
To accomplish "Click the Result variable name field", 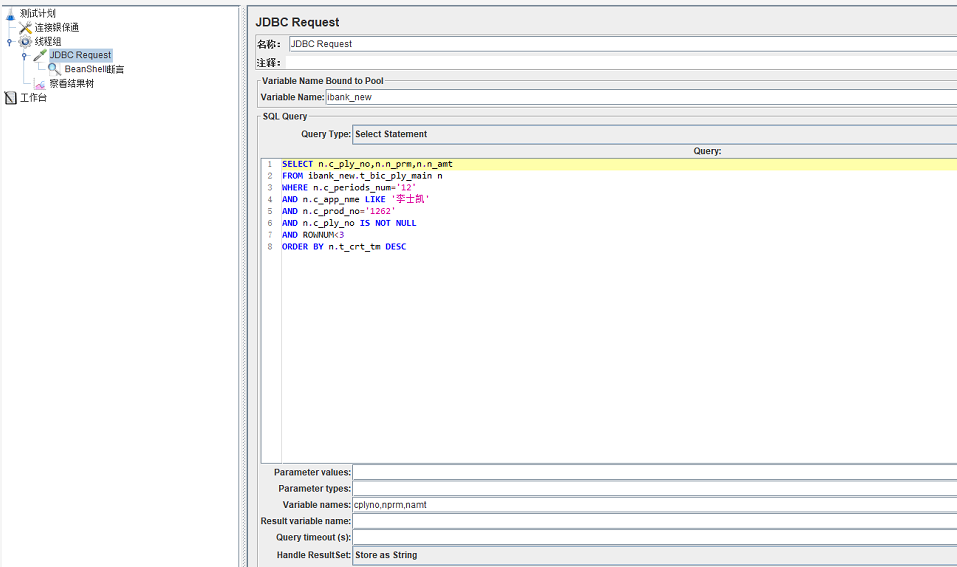I will tap(654, 521).
